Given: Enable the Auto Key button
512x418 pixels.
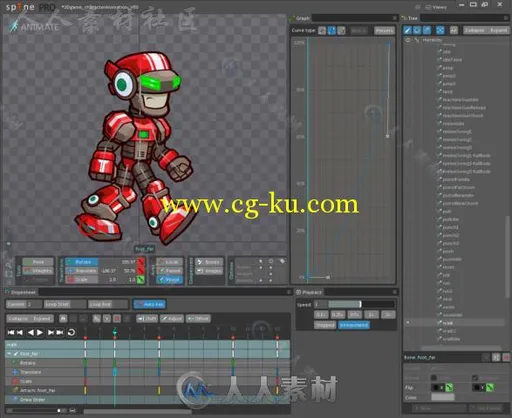Looking at the screenshot, I should (x=149, y=304).
